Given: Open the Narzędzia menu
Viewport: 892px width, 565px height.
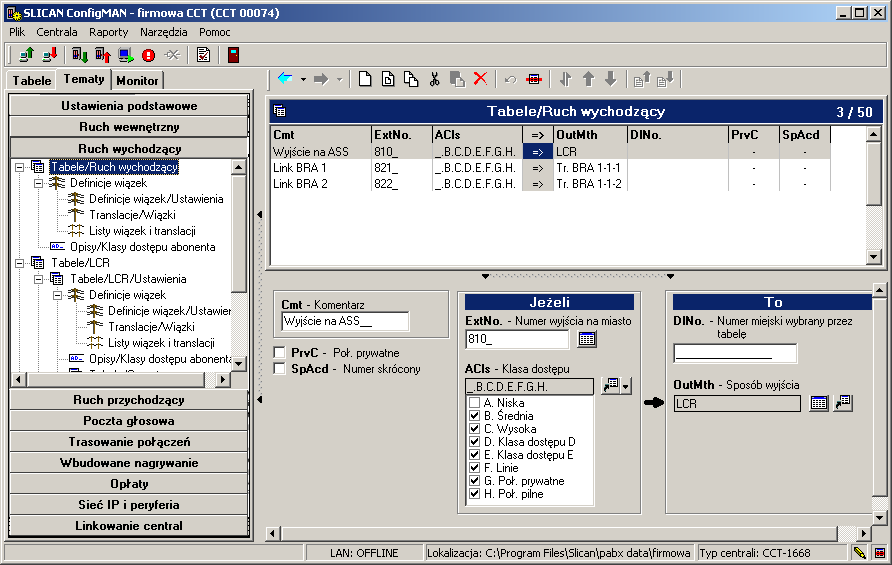Looking at the screenshot, I should click(x=164, y=32).
